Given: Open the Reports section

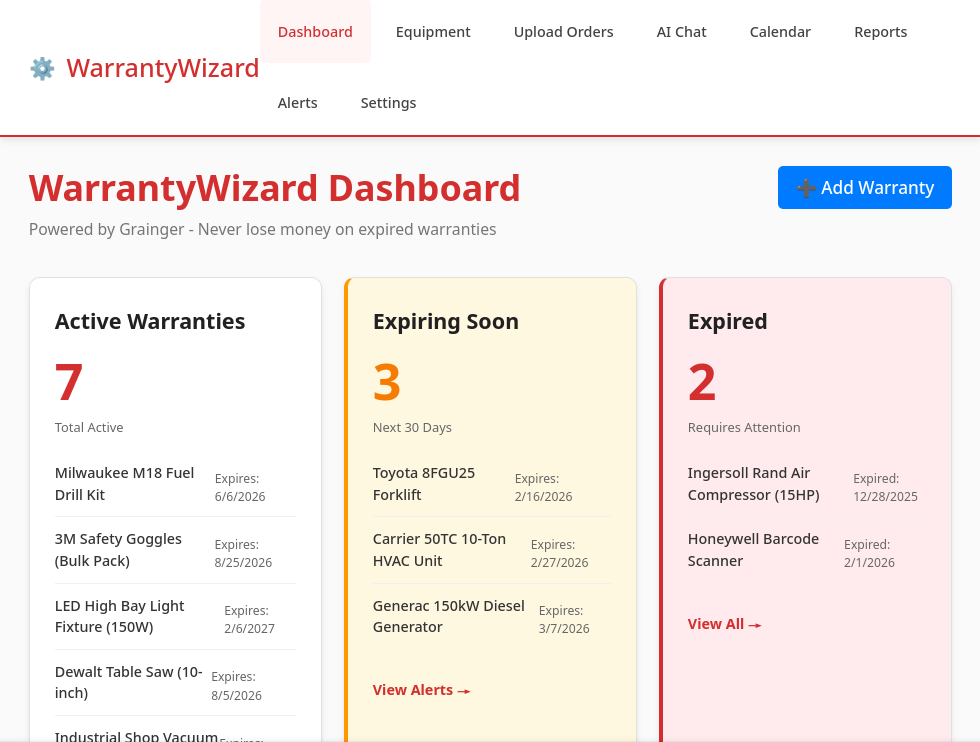Looking at the screenshot, I should (880, 32).
